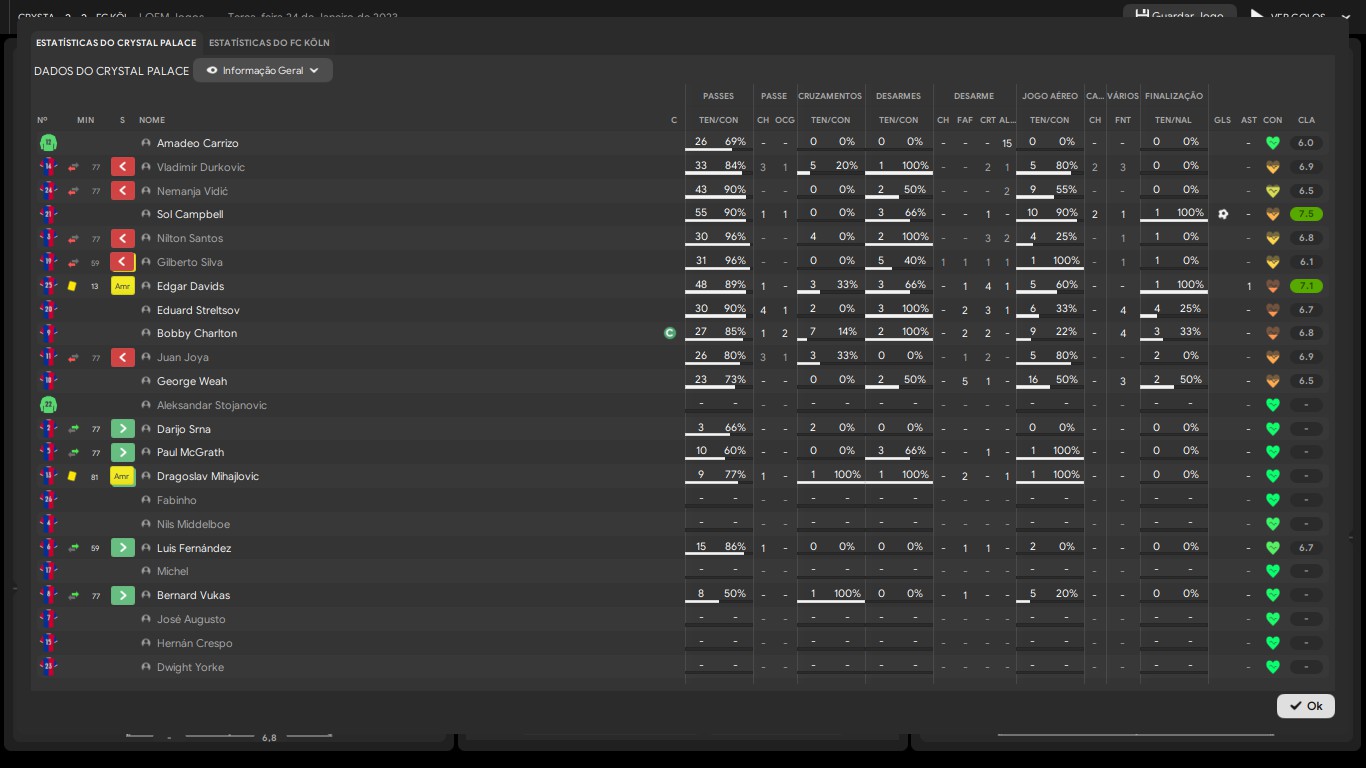This screenshot has height=768, width=1366.
Task: Click Bobby Charlton's green captain badge
Action: click(670, 333)
